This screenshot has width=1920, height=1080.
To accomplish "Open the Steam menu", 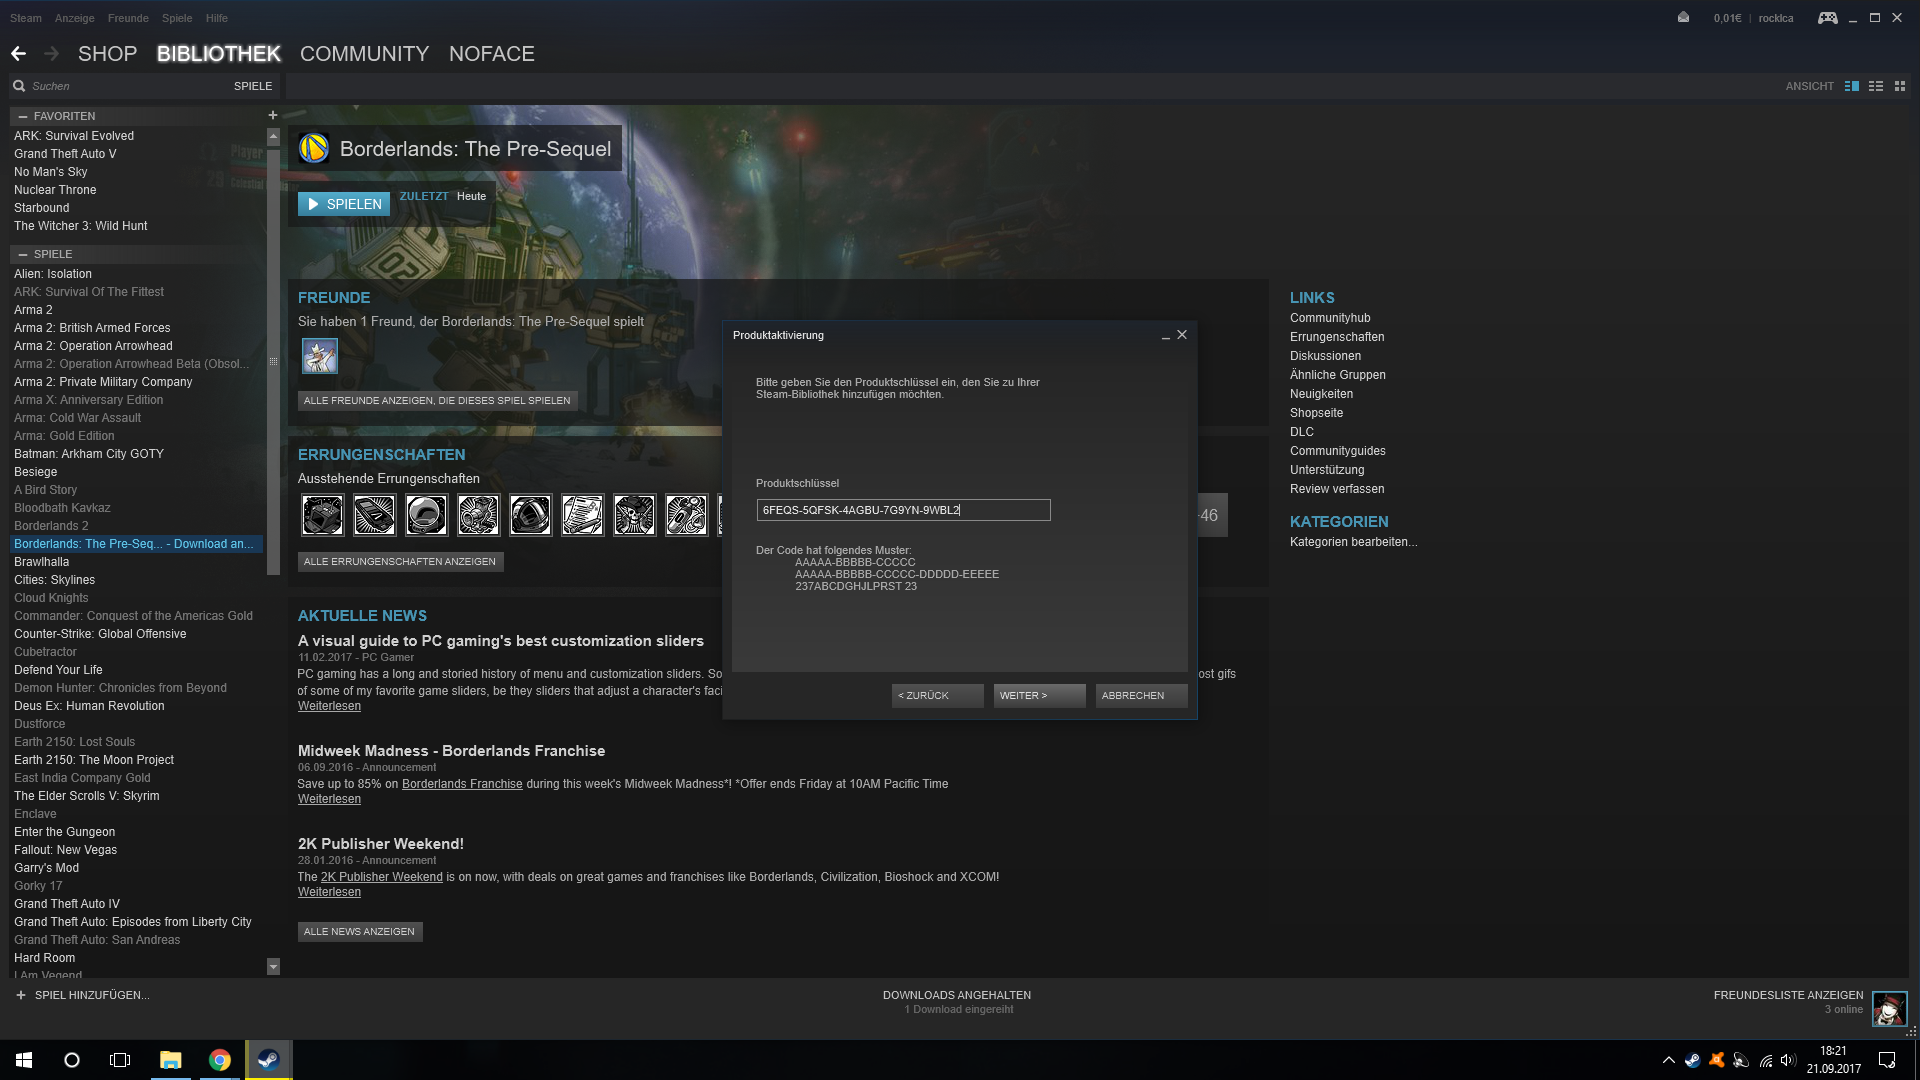I will coord(26,18).
